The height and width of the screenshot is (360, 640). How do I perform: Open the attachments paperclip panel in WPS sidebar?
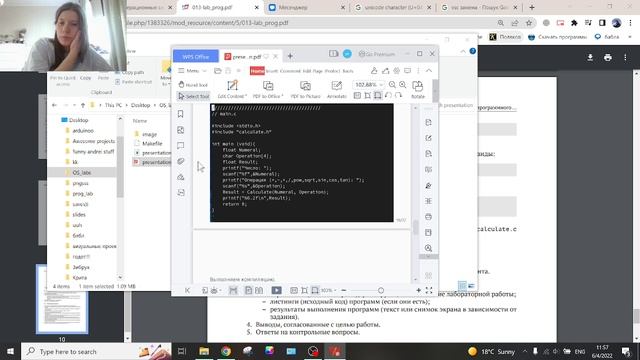pyautogui.click(x=181, y=161)
